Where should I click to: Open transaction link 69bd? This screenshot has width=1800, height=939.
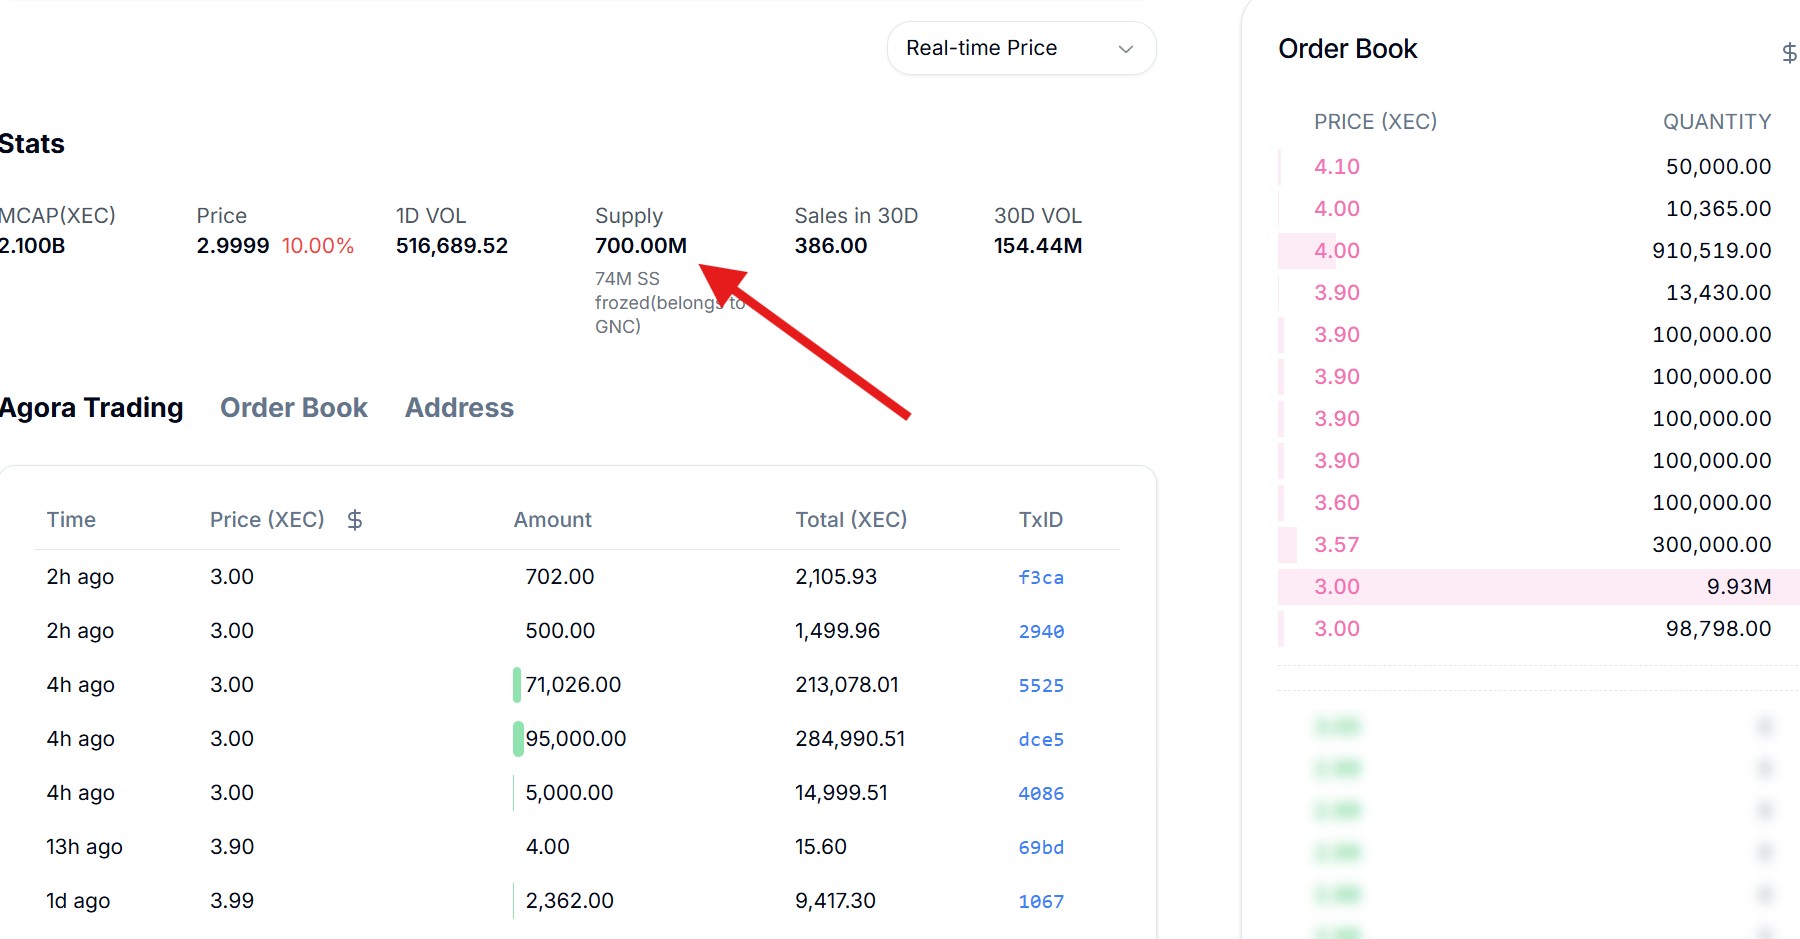pyautogui.click(x=1040, y=847)
